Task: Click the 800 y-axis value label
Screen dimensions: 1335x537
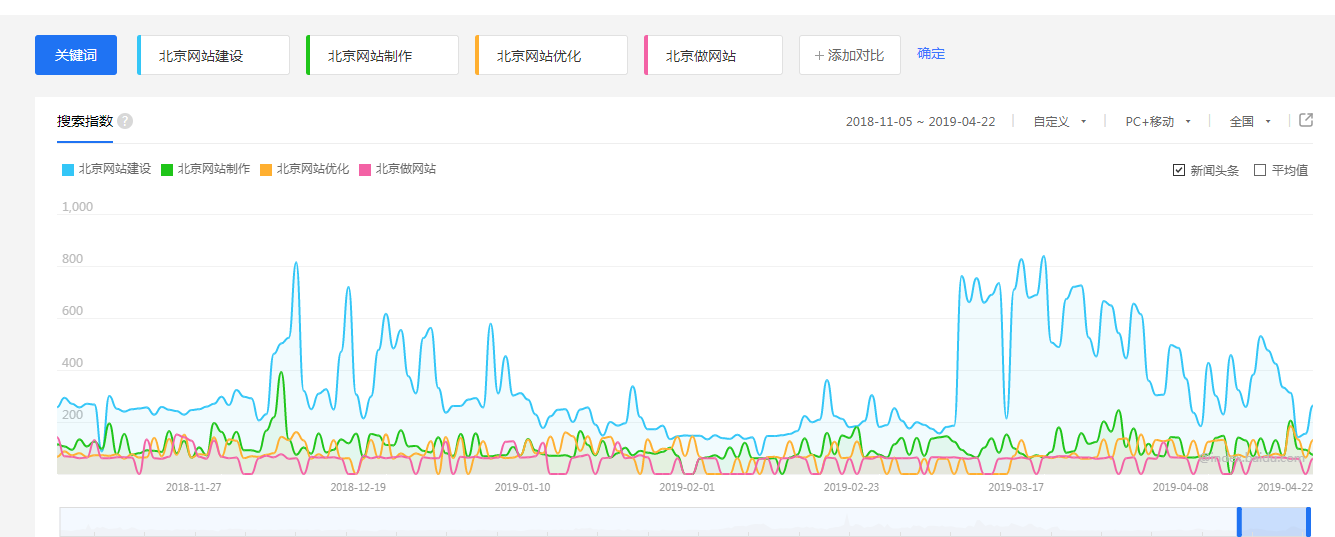Action: point(72,259)
